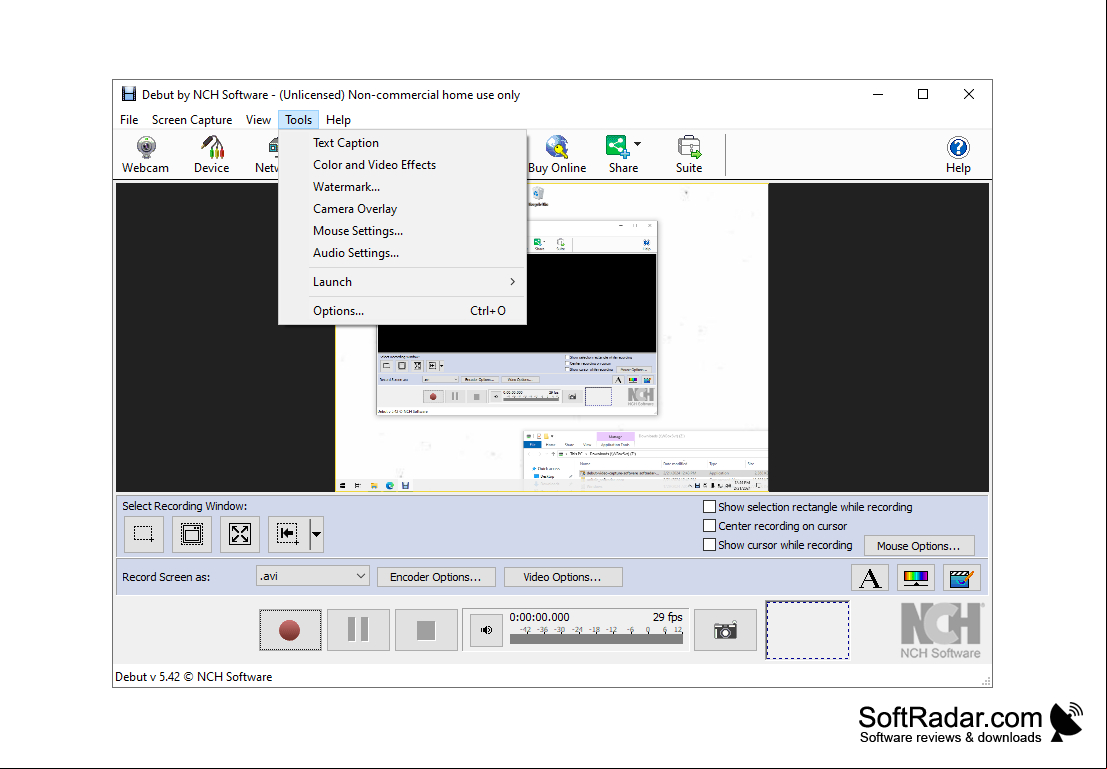Click the 0:00:00.000 recording time display

[539, 616]
